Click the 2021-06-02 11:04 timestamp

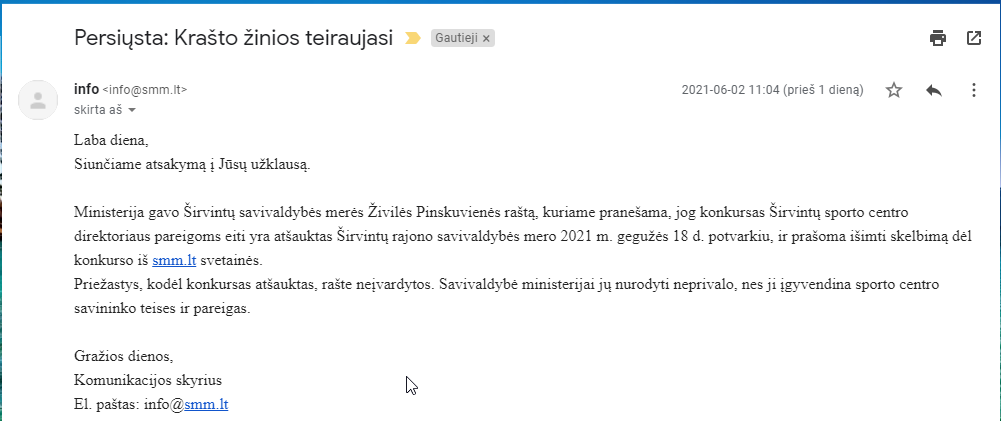point(772,90)
